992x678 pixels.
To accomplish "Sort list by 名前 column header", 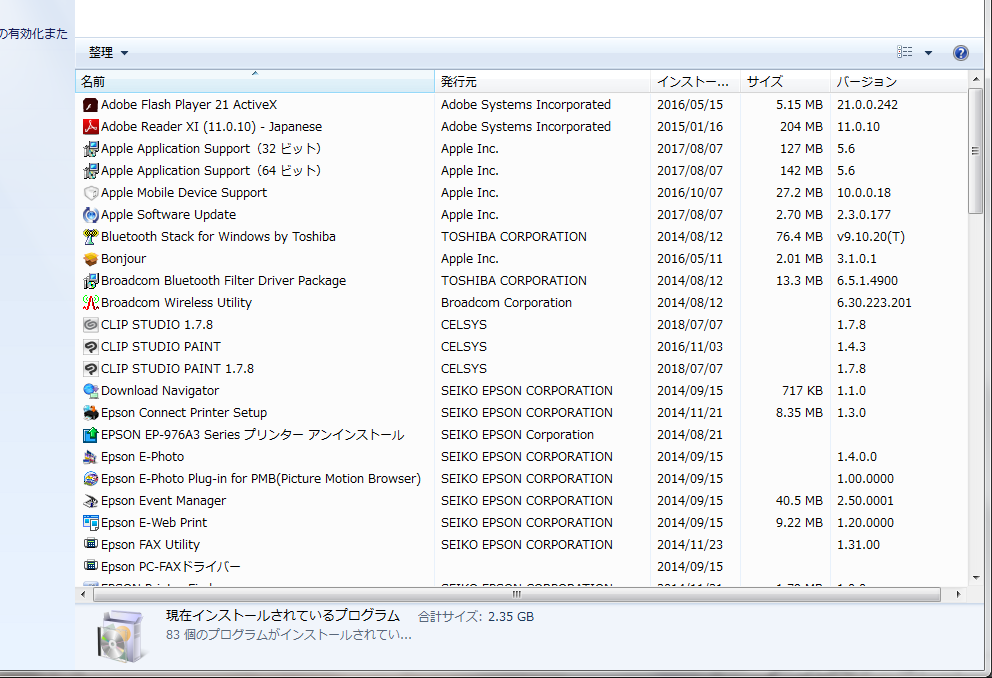I will [x=255, y=82].
